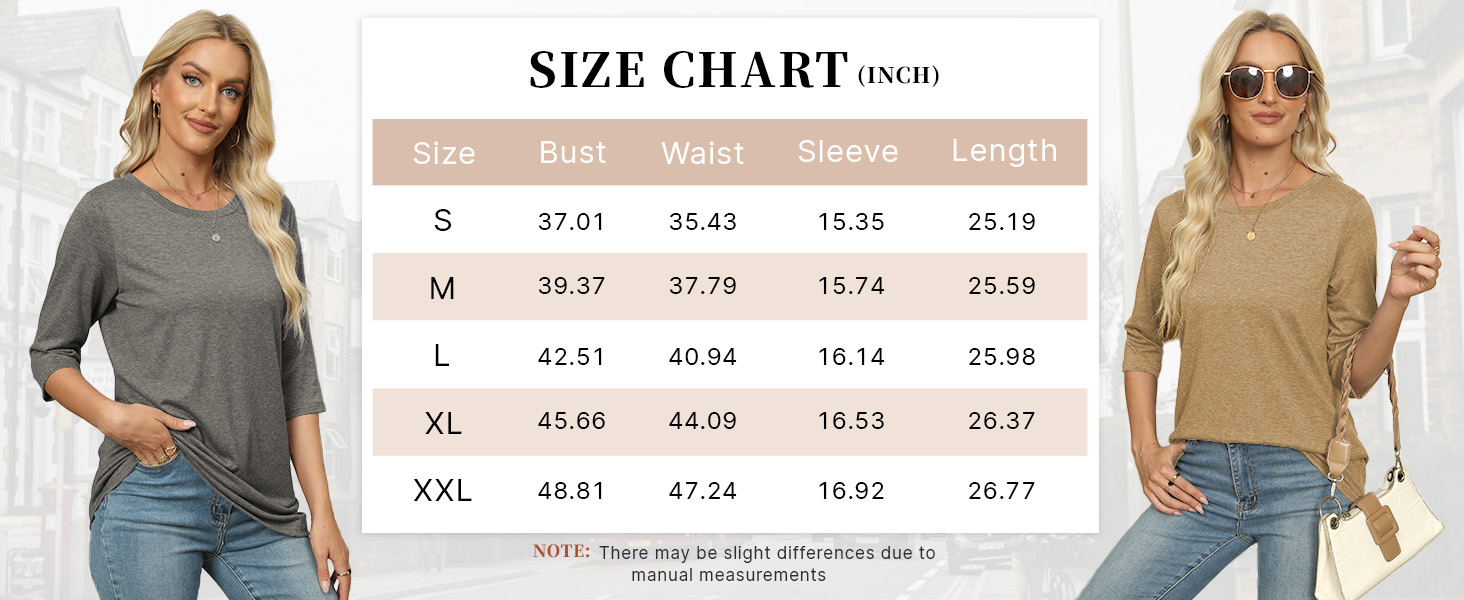Select the XXL size row label
Image resolution: width=1464 pixels, height=600 pixels.
pyautogui.click(x=443, y=491)
